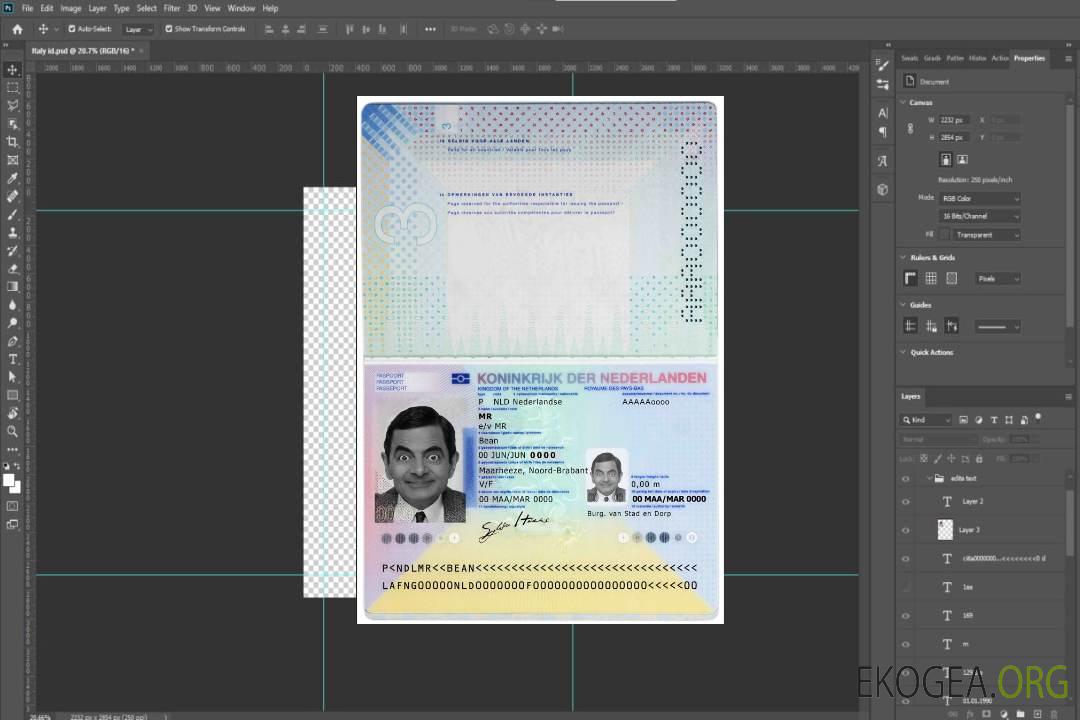Screen dimensions: 1080x720
Task: Collapse the Canvas section
Action: (x=903, y=103)
